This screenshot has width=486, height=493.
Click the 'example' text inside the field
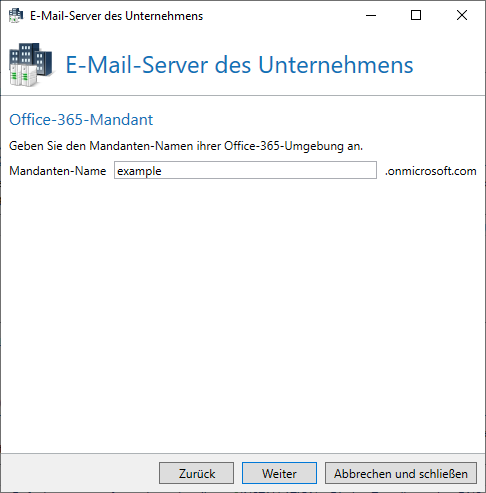tap(139, 171)
